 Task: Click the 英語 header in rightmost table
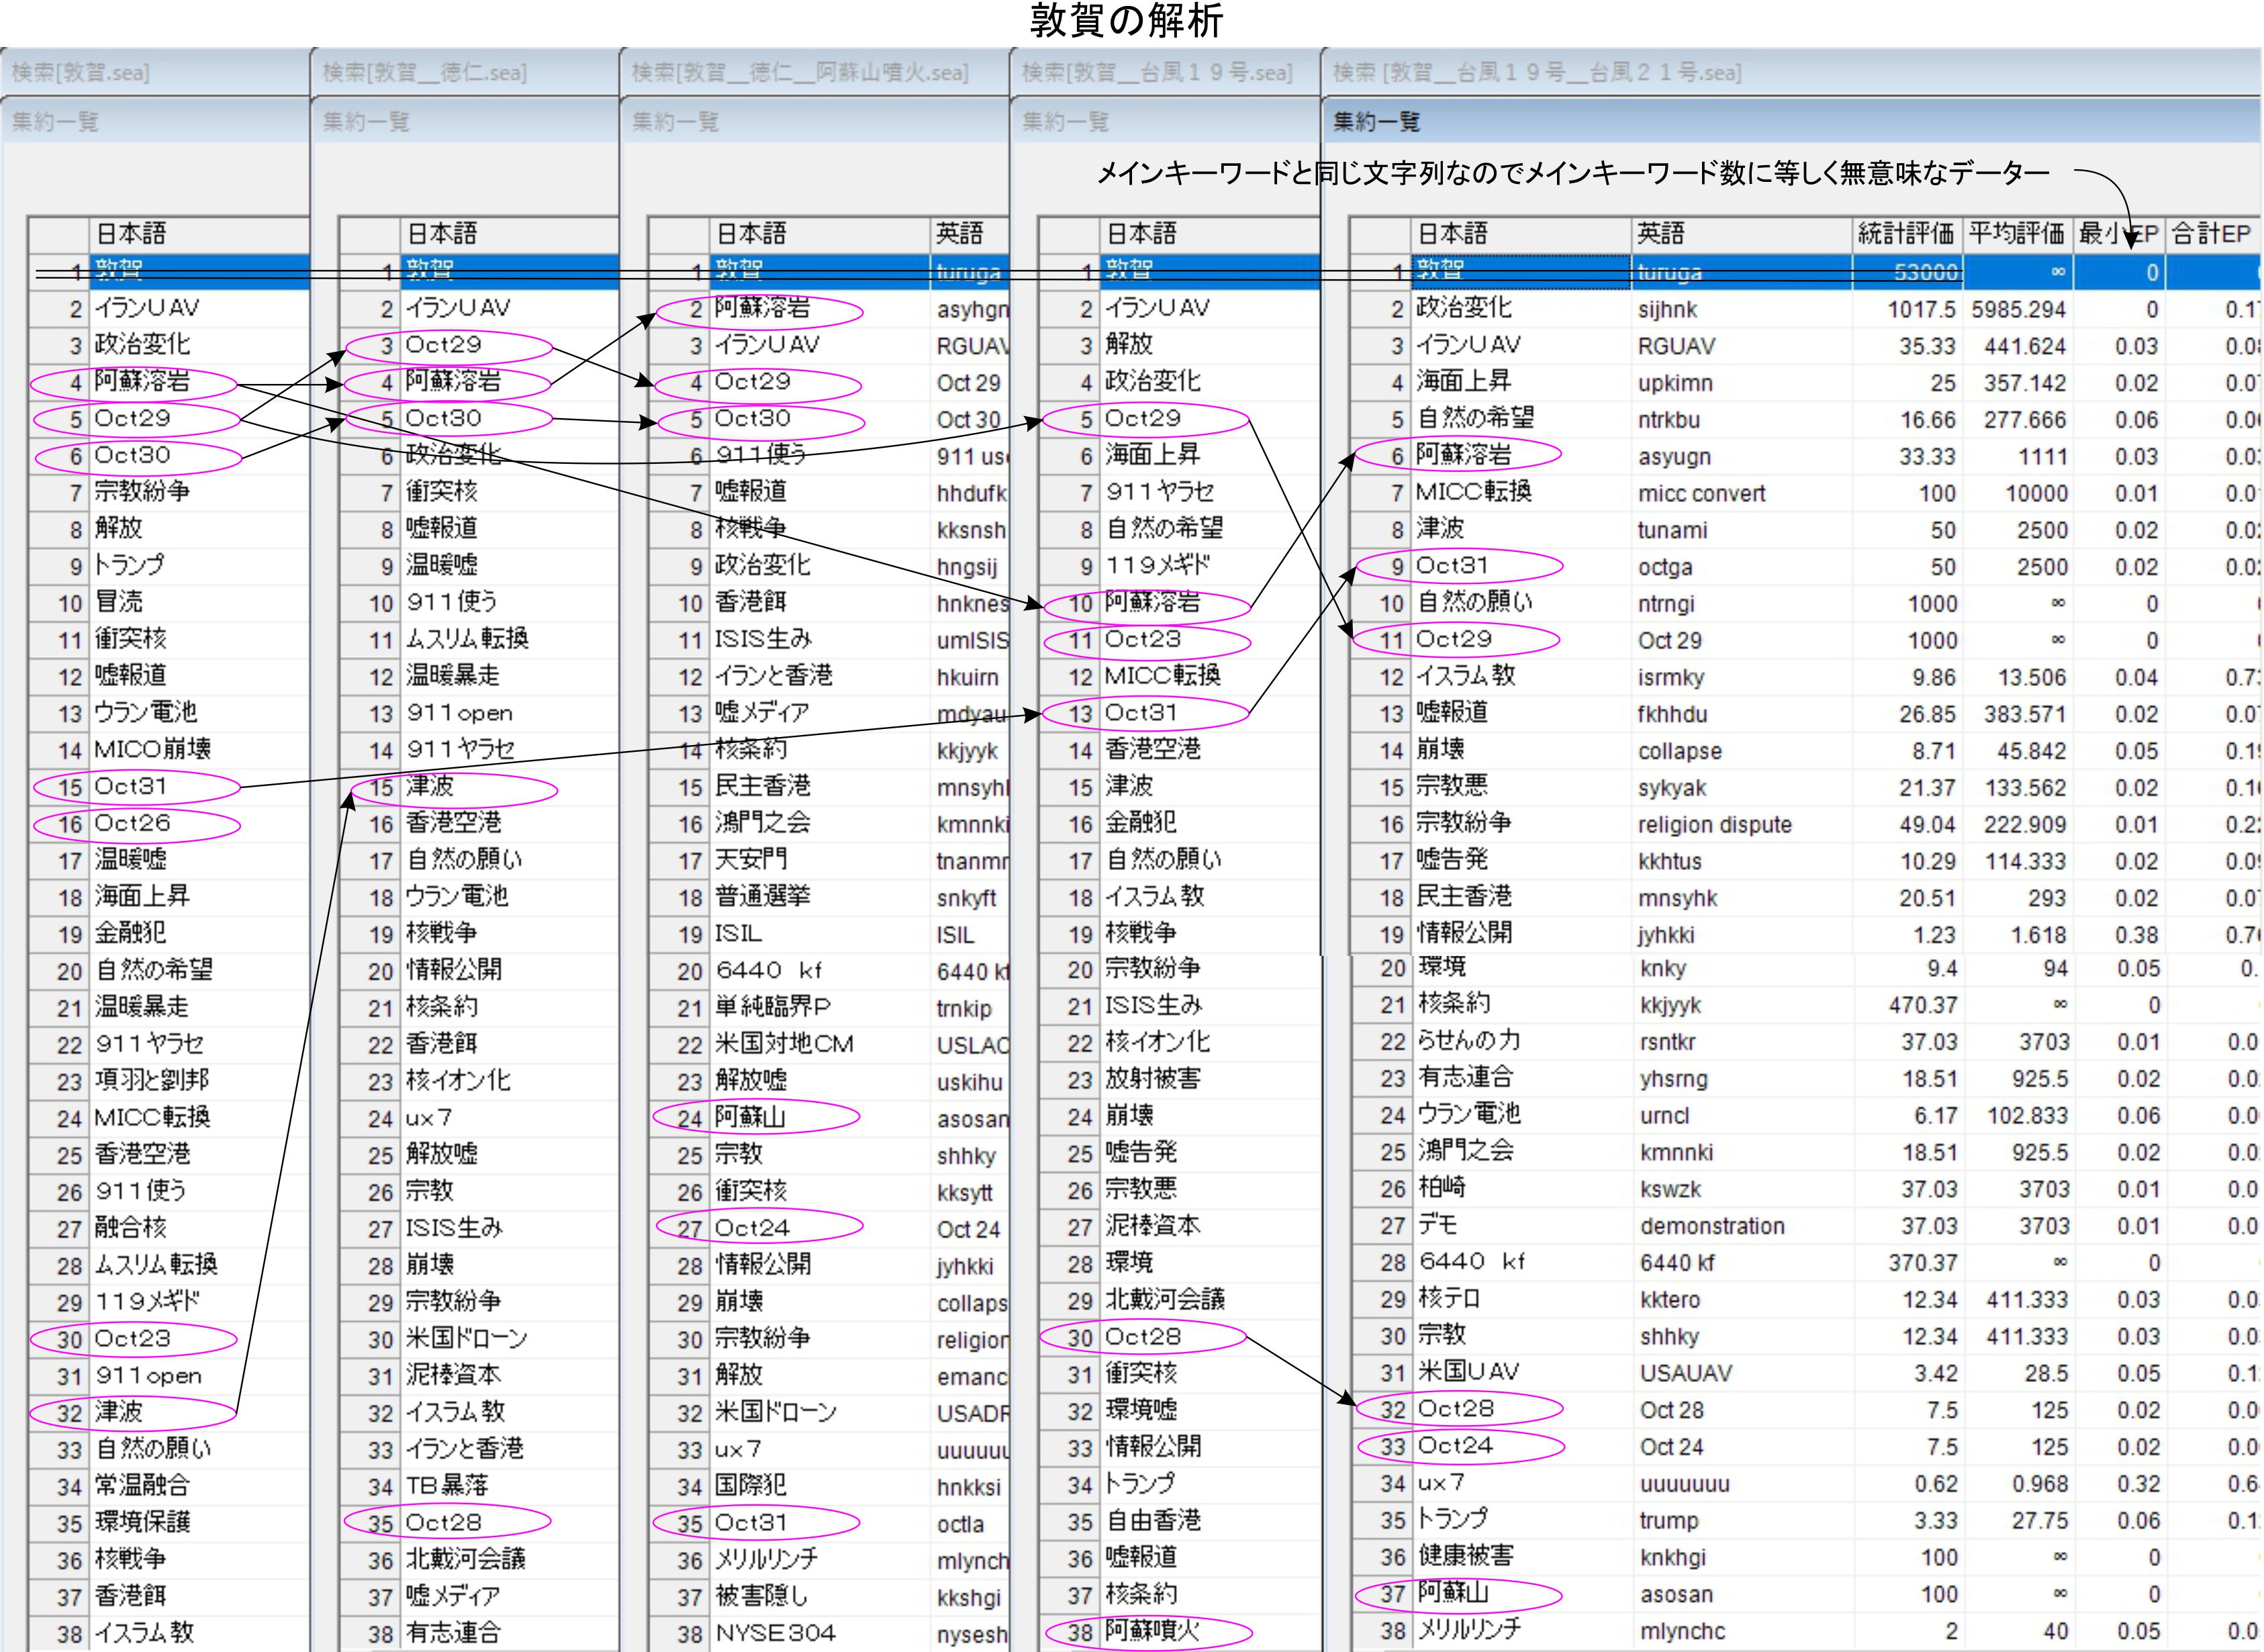1660,234
